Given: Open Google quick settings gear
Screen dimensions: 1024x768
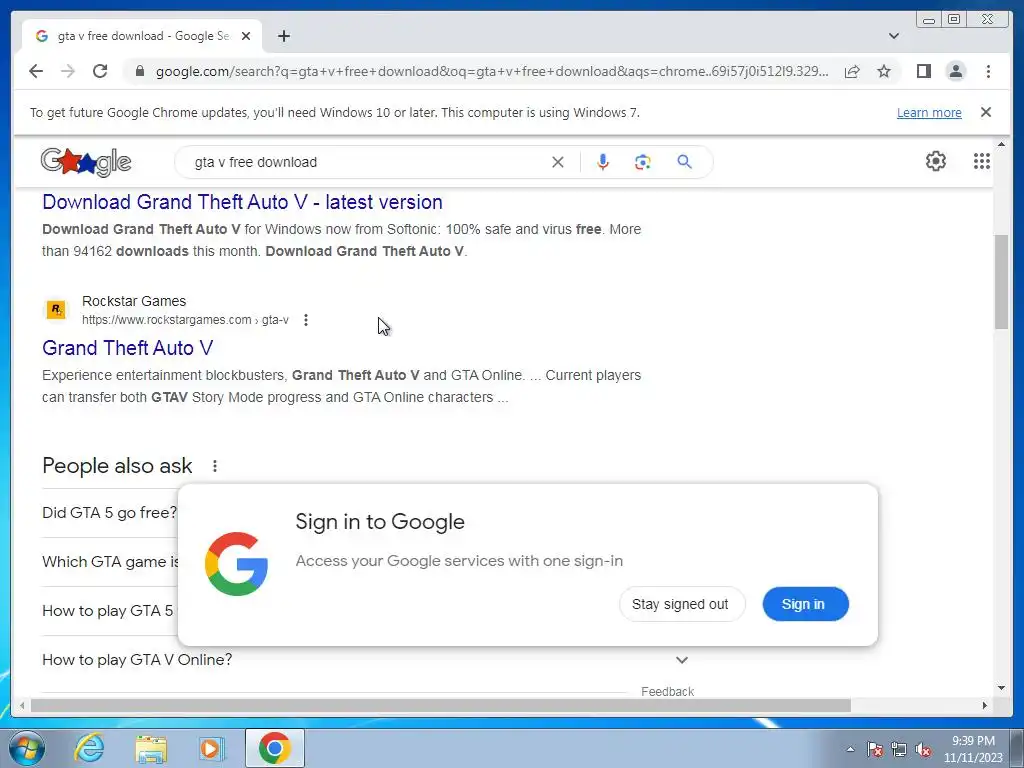Looking at the screenshot, I should [x=936, y=161].
